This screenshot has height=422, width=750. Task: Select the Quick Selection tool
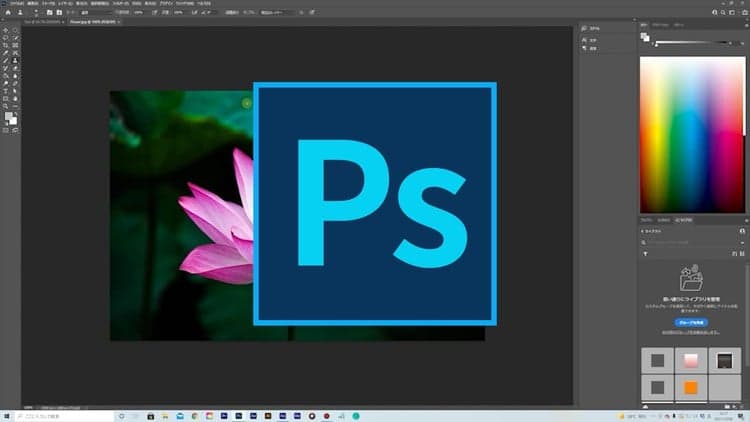pos(15,38)
